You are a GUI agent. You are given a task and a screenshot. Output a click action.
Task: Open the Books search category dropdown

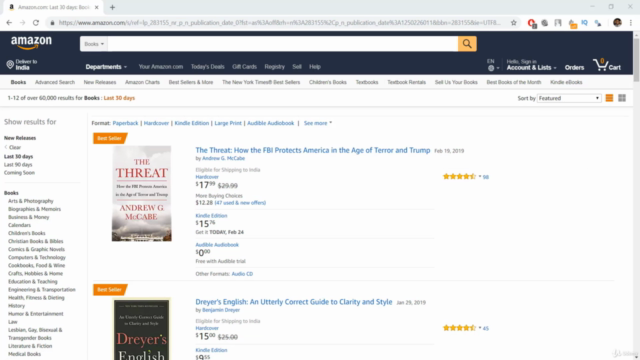(x=94, y=44)
